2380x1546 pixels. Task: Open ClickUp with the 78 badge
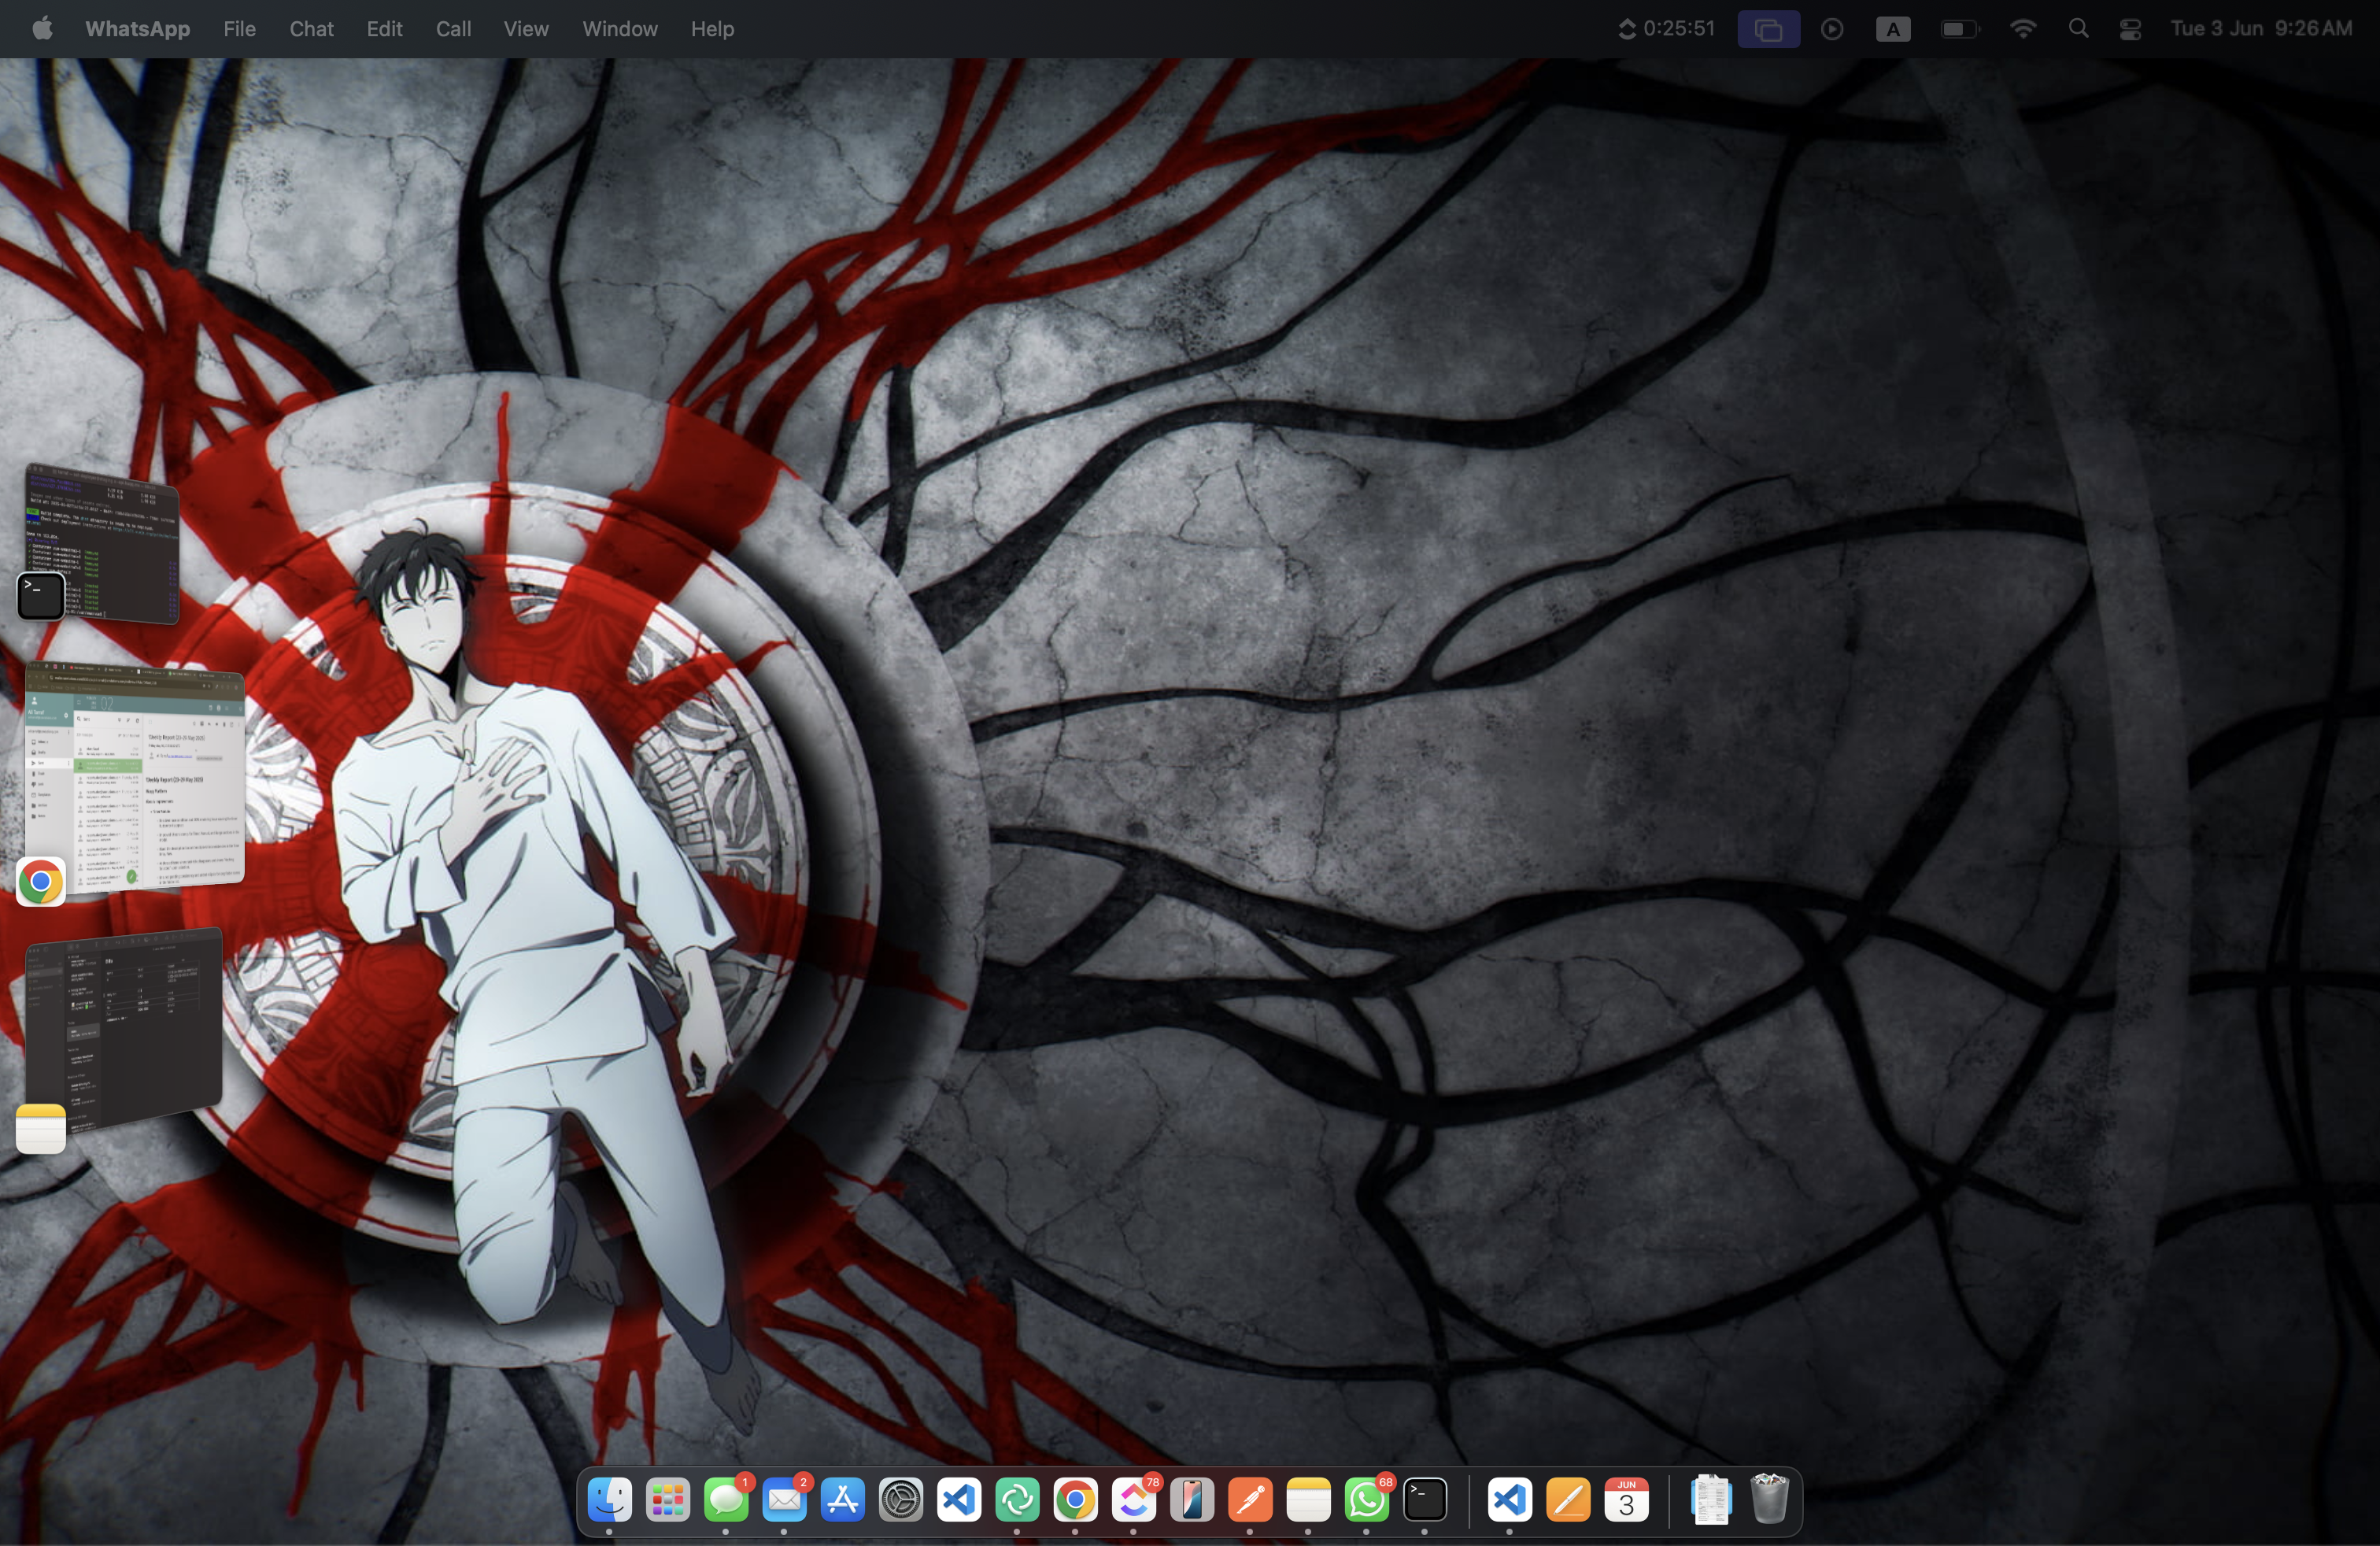(1133, 1499)
